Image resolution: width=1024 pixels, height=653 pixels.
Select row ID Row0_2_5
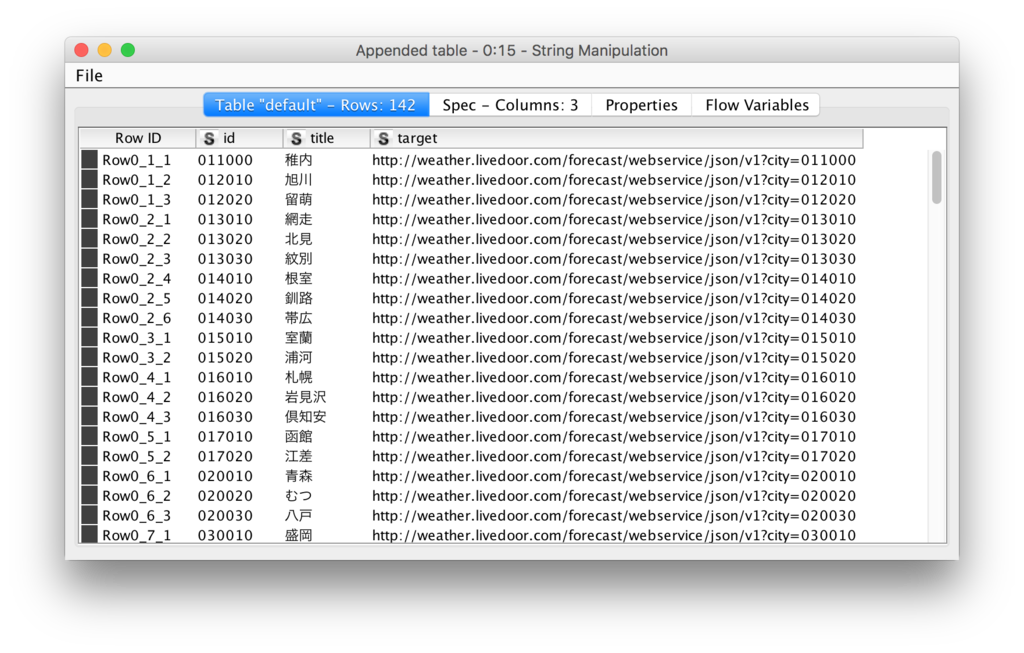(136, 298)
